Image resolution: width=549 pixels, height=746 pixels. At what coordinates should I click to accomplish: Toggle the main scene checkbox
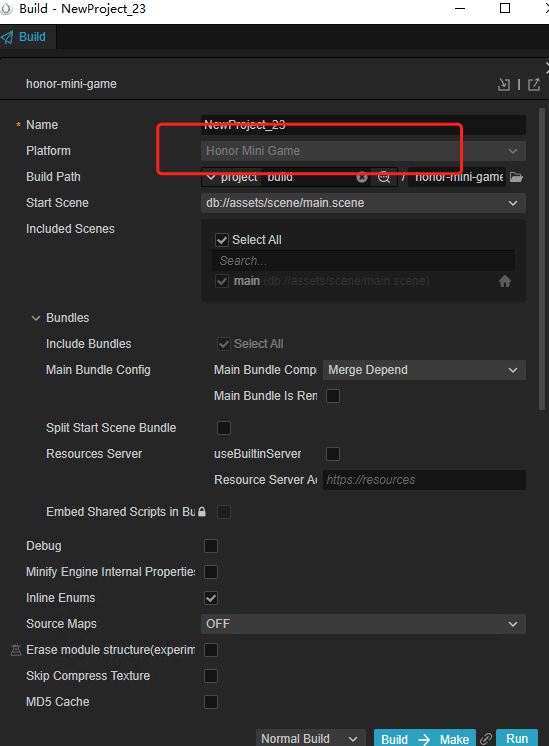click(222, 281)
